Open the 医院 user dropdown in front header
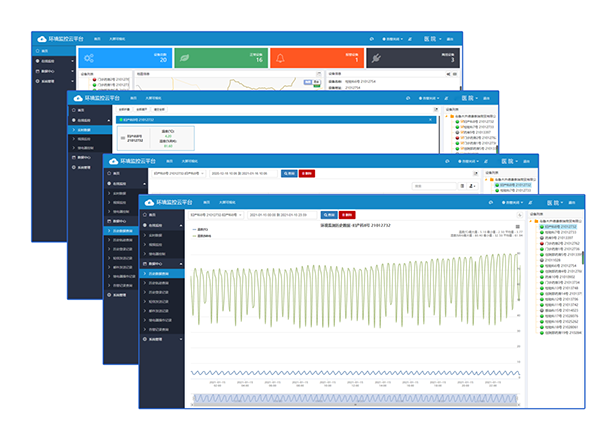The image size is (600, 437). pos(555,202)
